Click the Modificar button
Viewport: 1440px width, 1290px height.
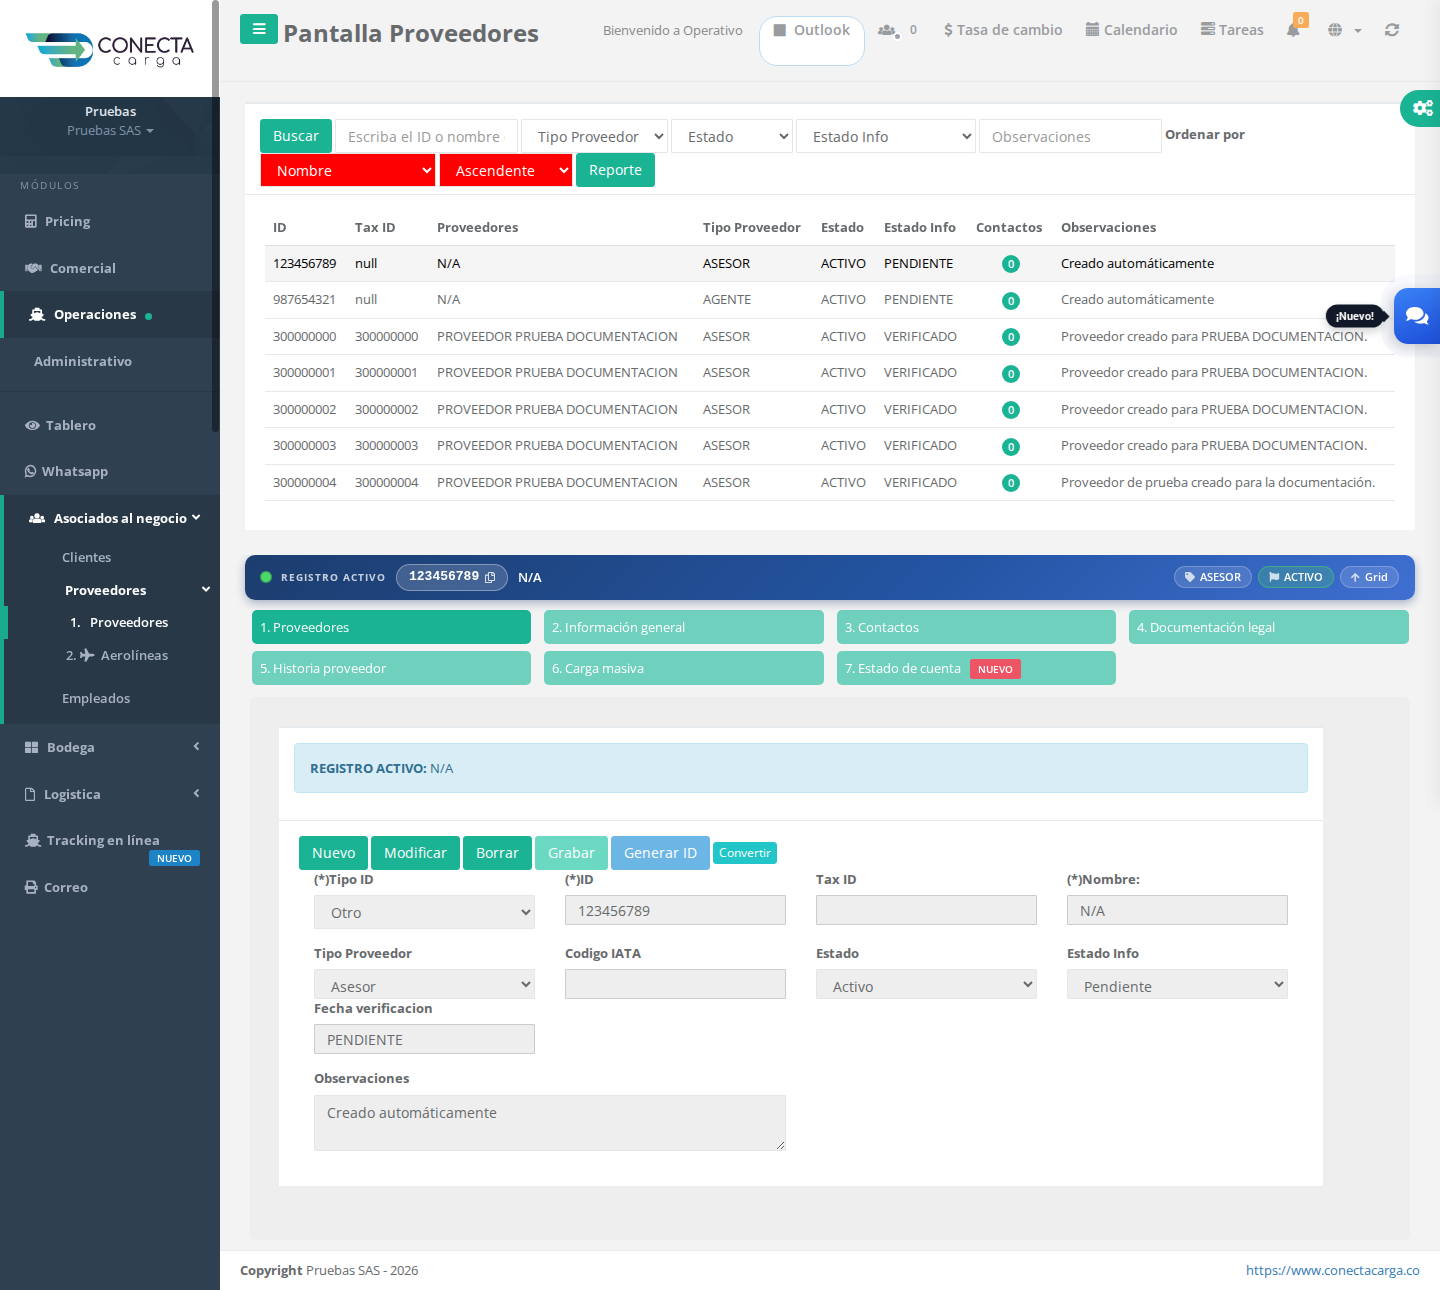tap(415, 853)
